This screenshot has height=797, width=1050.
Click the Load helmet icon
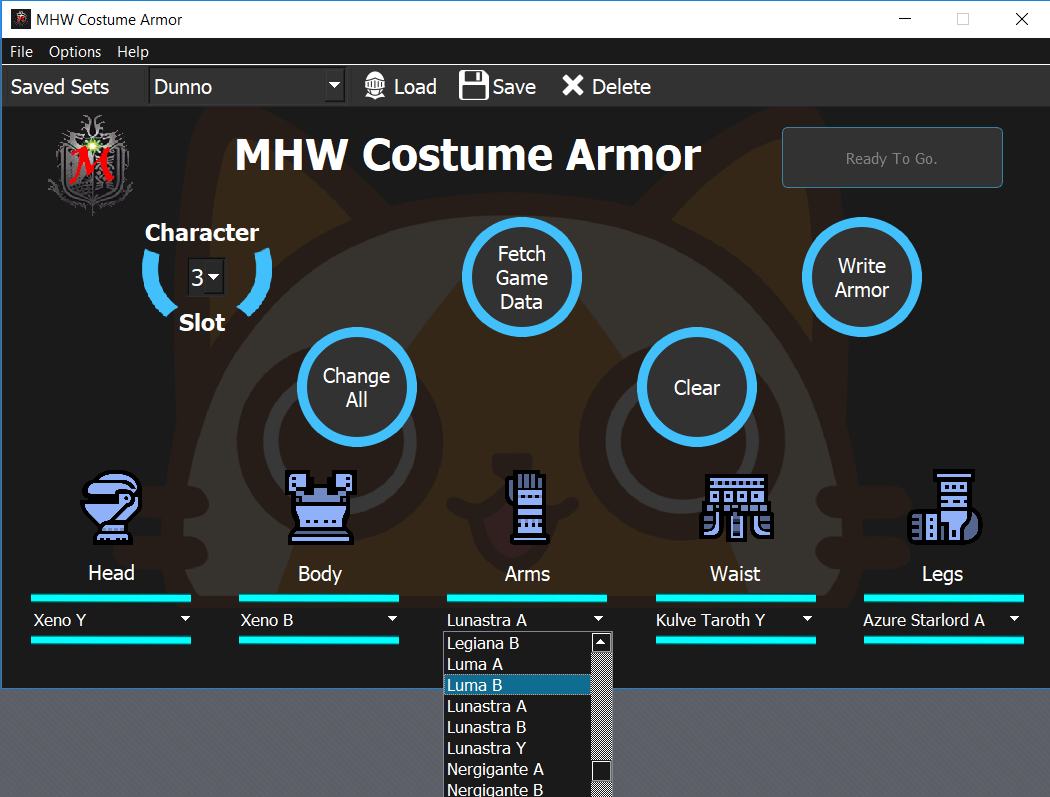(375, 86)
